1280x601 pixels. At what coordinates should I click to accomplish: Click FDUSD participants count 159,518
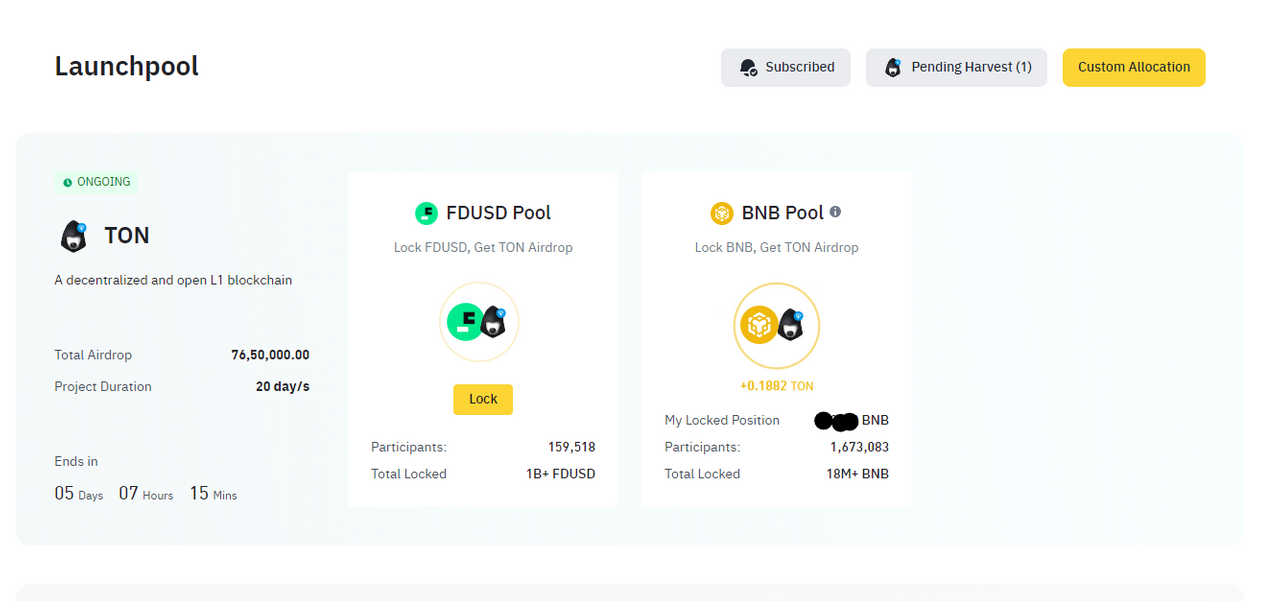[572, 447]
